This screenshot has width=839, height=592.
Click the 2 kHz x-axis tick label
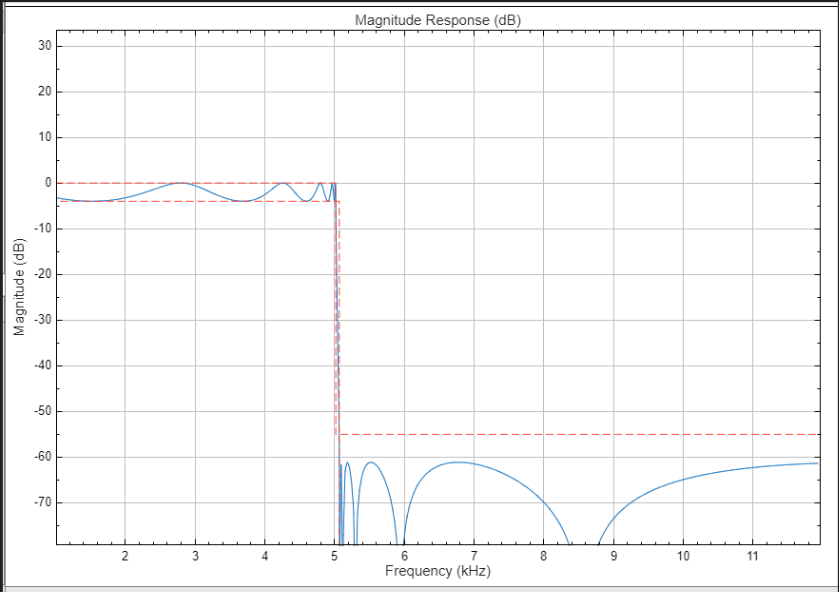(x=125, y=555)
